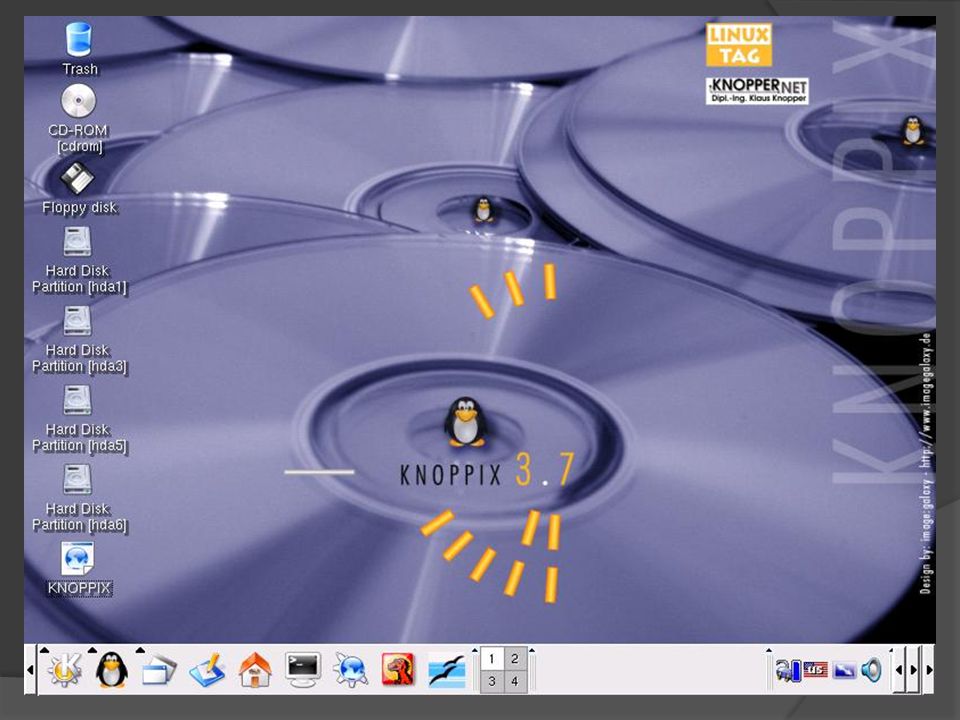Screen dimensions: 960x720
Task: Switch to virtual desktop 2
Action: (x=515, y=659)
